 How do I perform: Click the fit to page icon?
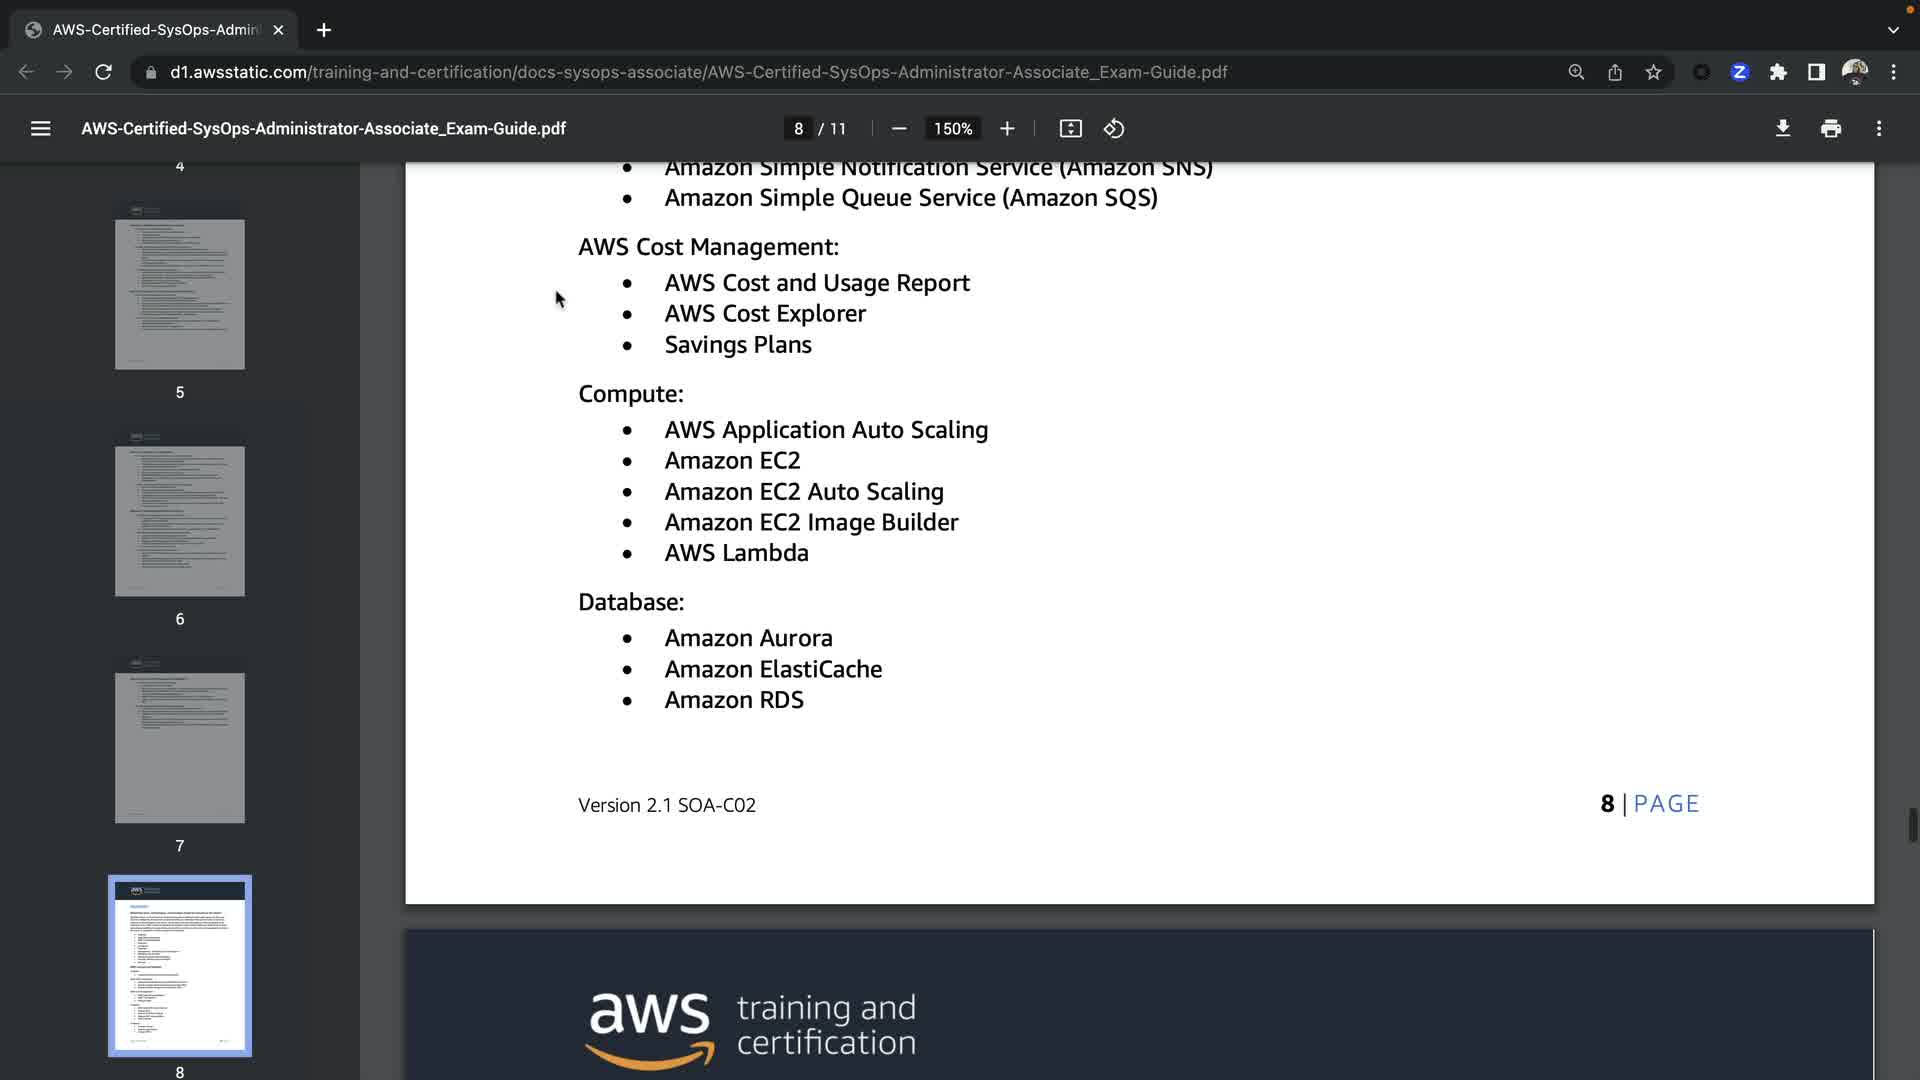click(1070, 129)
